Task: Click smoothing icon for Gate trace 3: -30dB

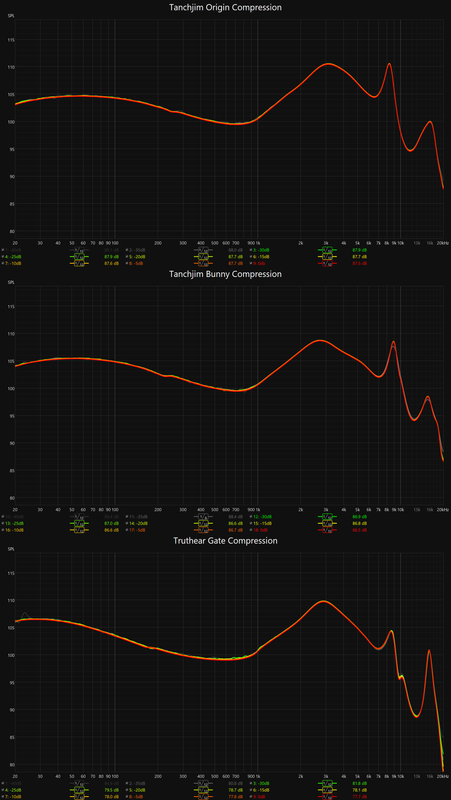Action: 328,783
